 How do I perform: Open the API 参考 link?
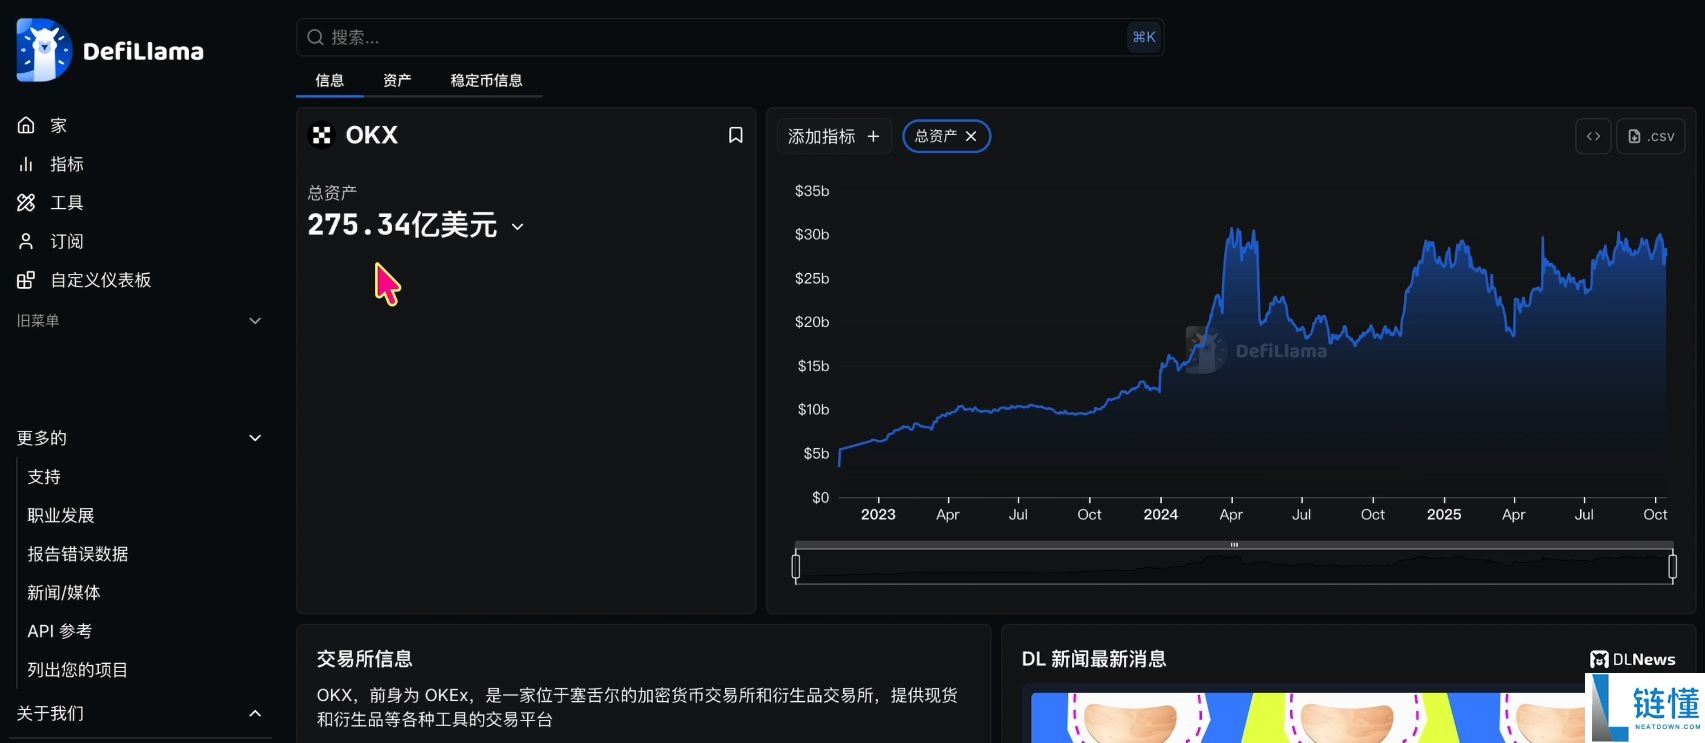[x=60, y=631]
